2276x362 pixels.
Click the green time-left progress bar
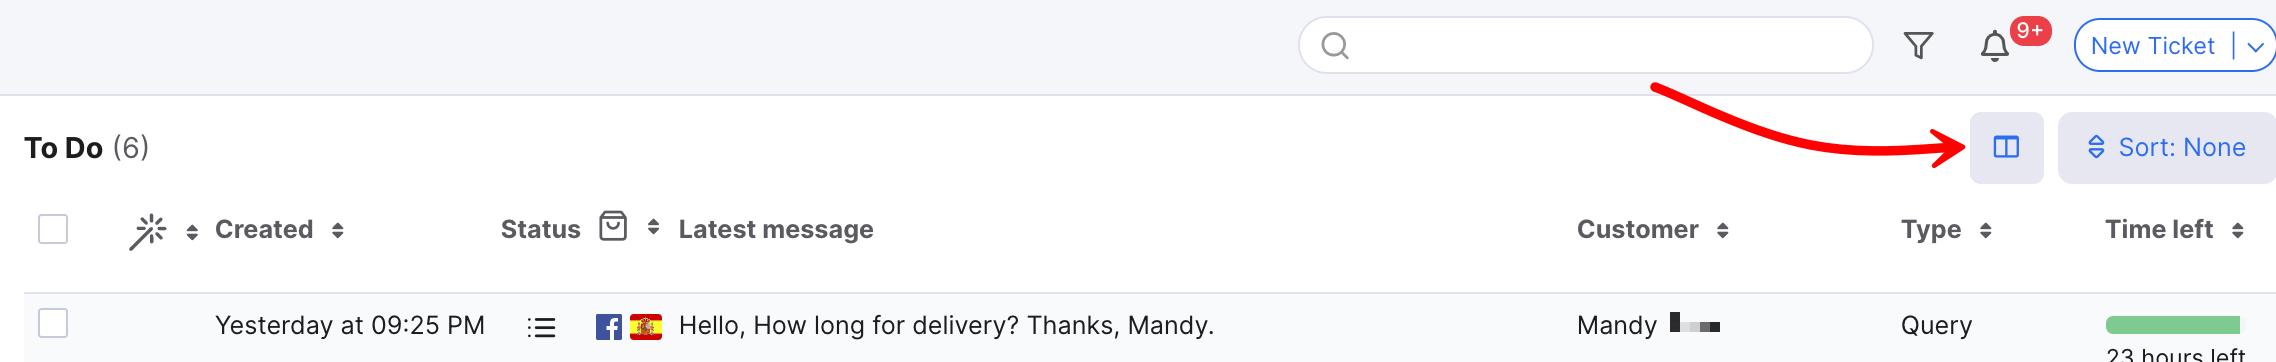click(x=2173, y=325)
